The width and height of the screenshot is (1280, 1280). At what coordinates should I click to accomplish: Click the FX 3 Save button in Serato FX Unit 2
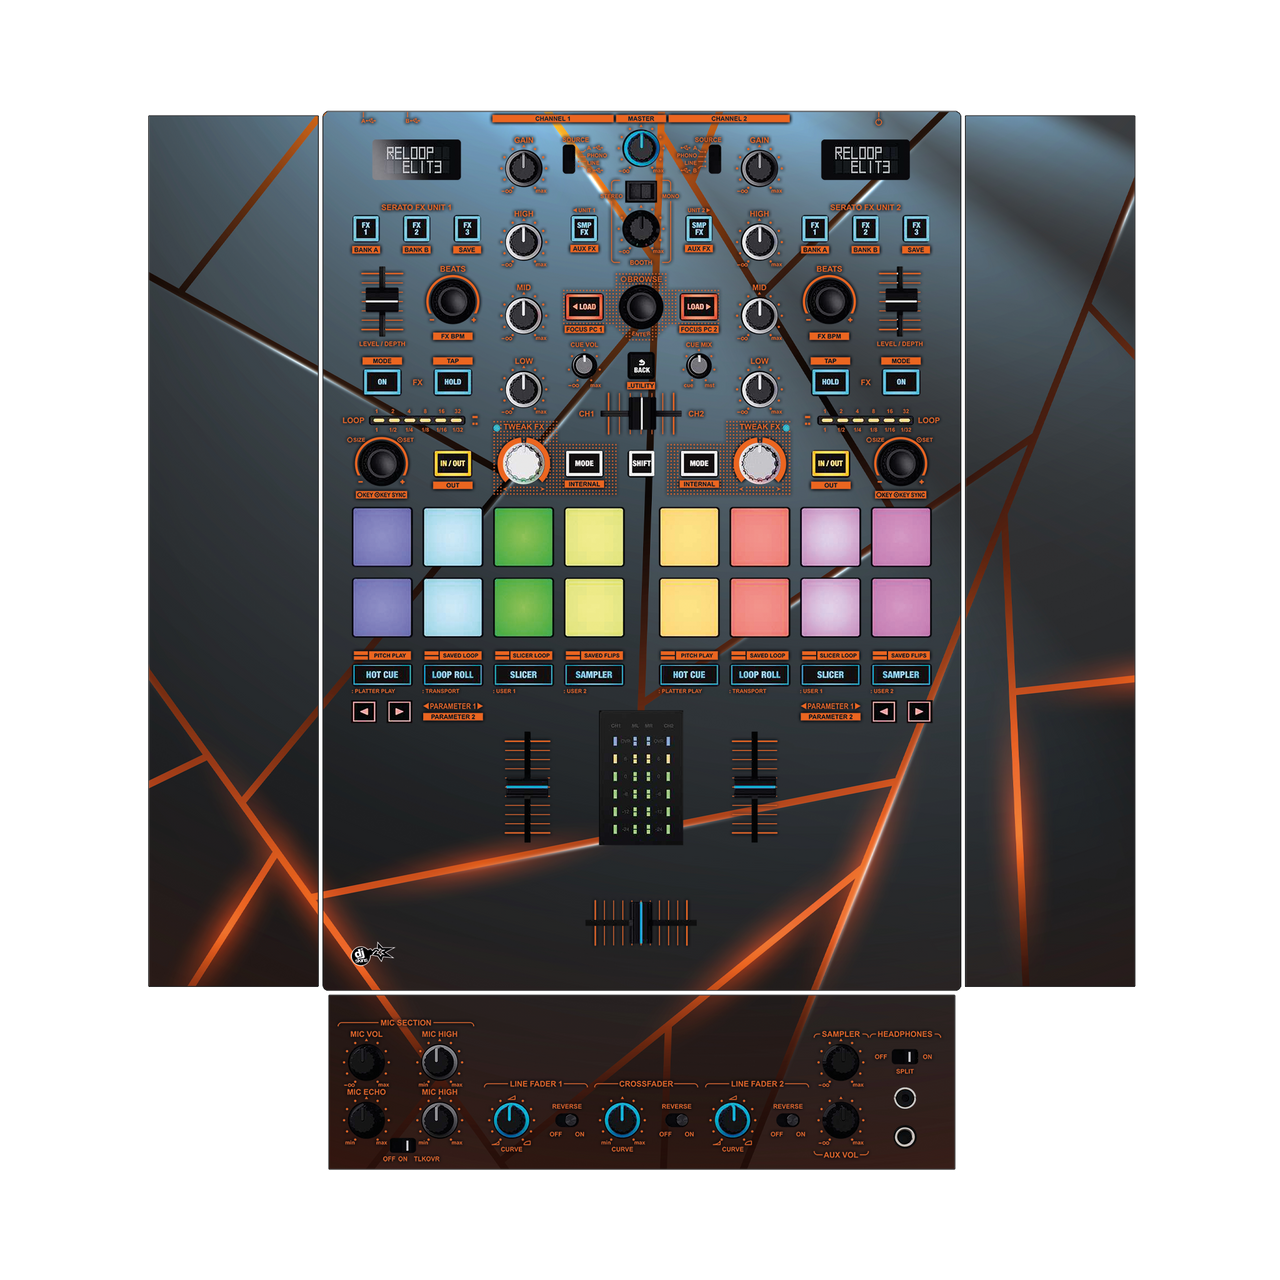[x=916, y=228]
